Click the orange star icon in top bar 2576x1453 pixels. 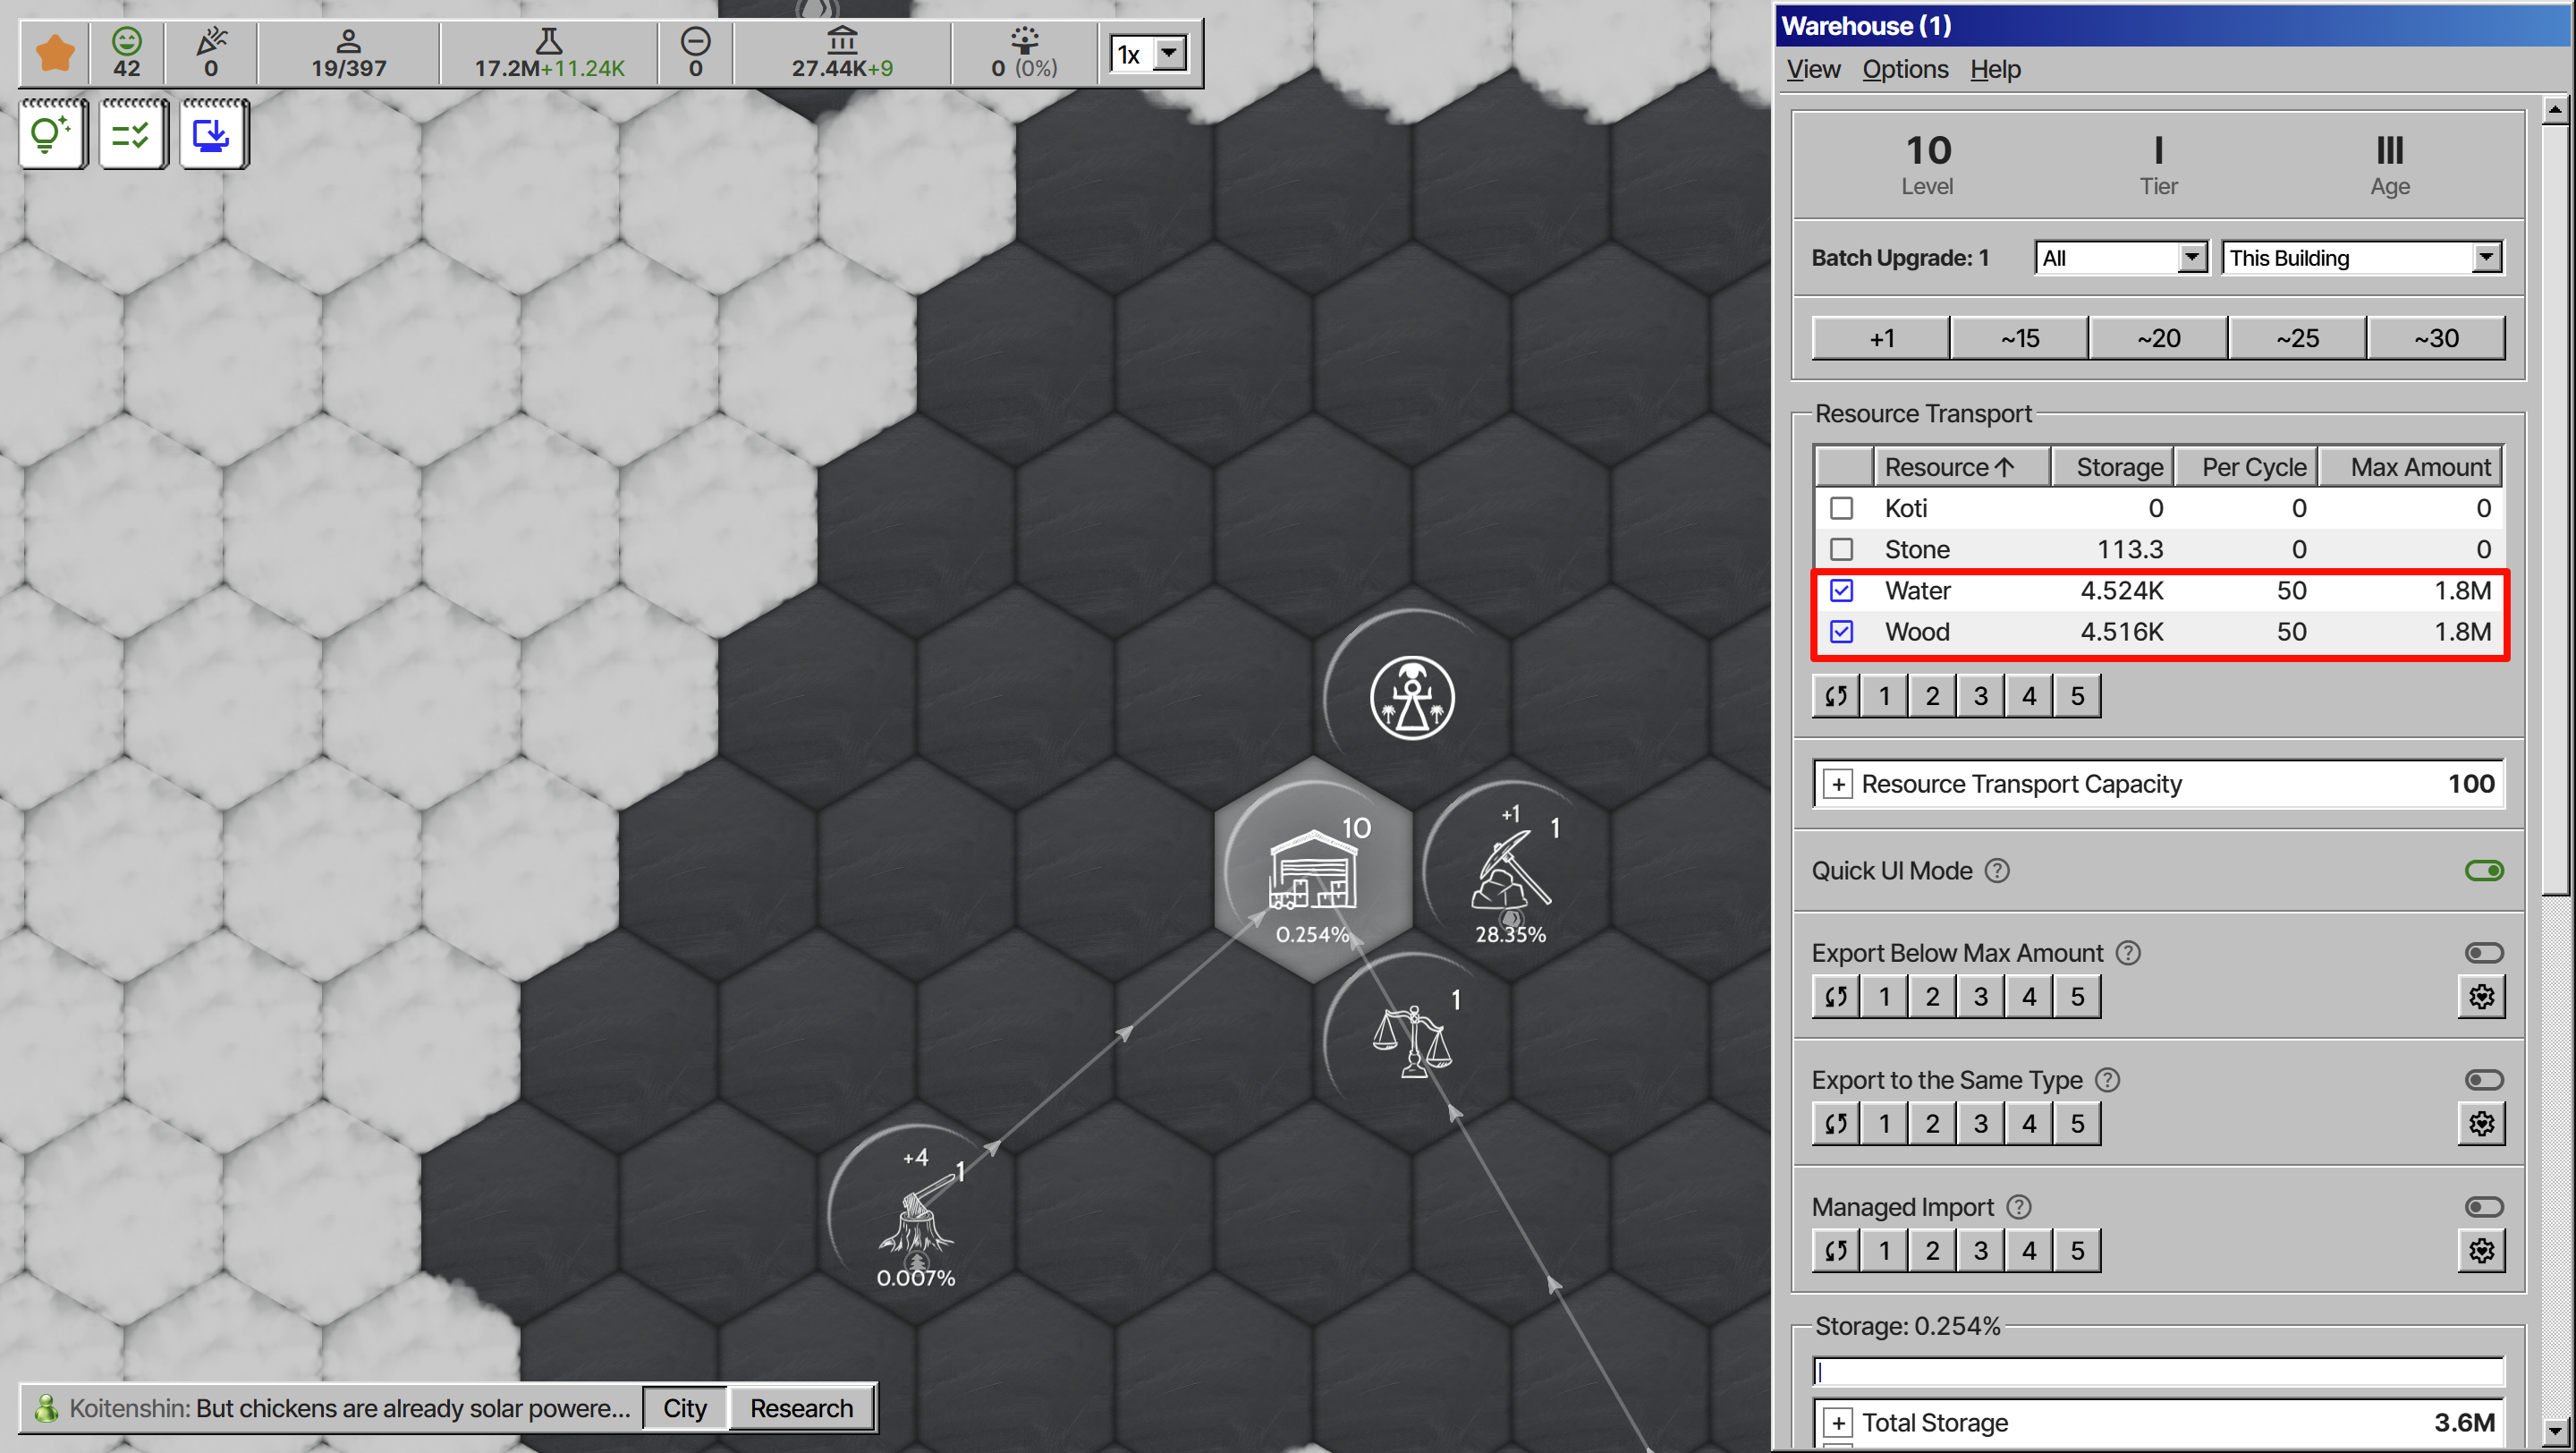(x=55, y=53)
